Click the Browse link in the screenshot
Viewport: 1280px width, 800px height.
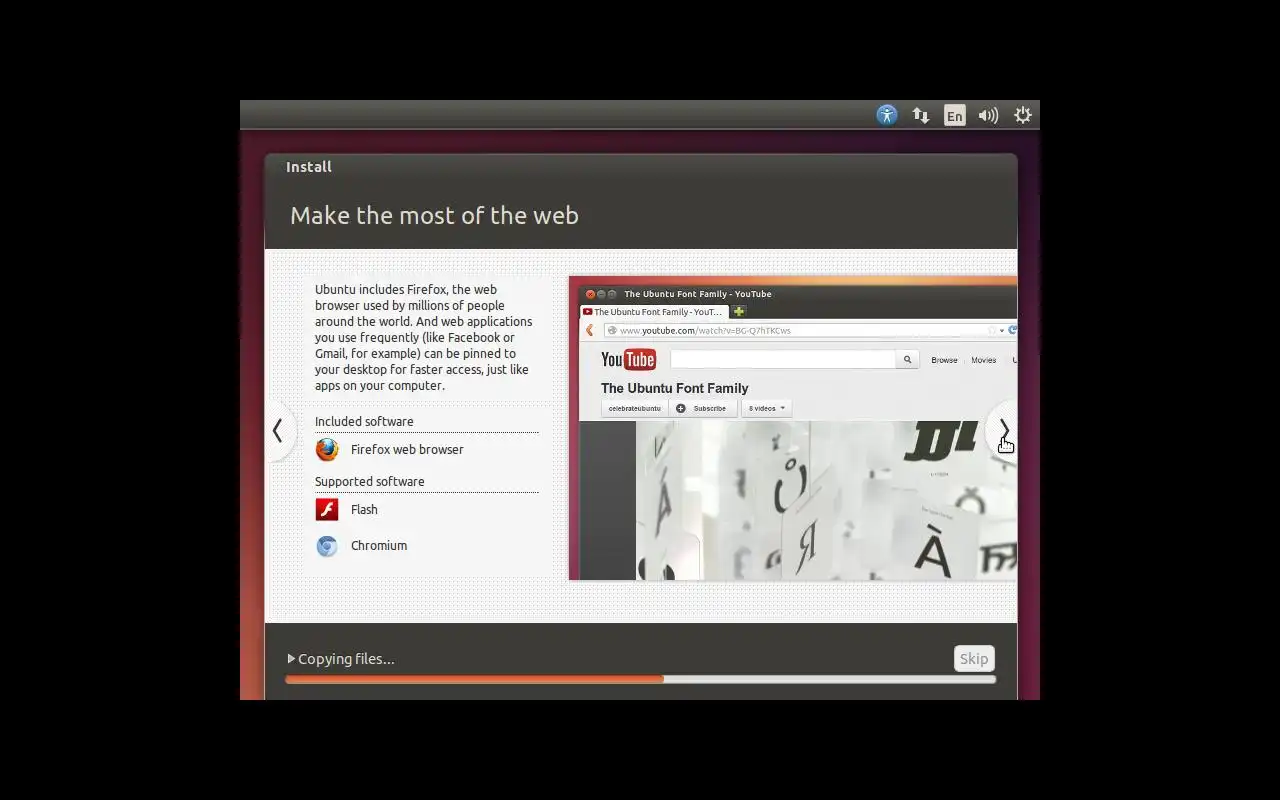944,360
